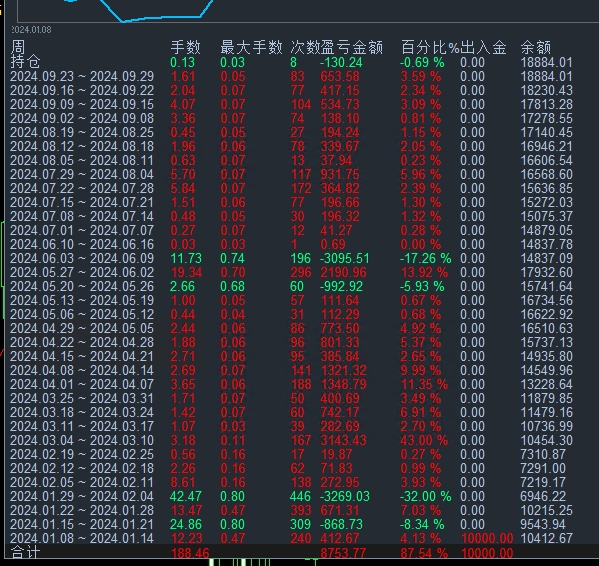Click the 手数 column header
The width and height of the screenshot is (599, 566).
[186, 48]
